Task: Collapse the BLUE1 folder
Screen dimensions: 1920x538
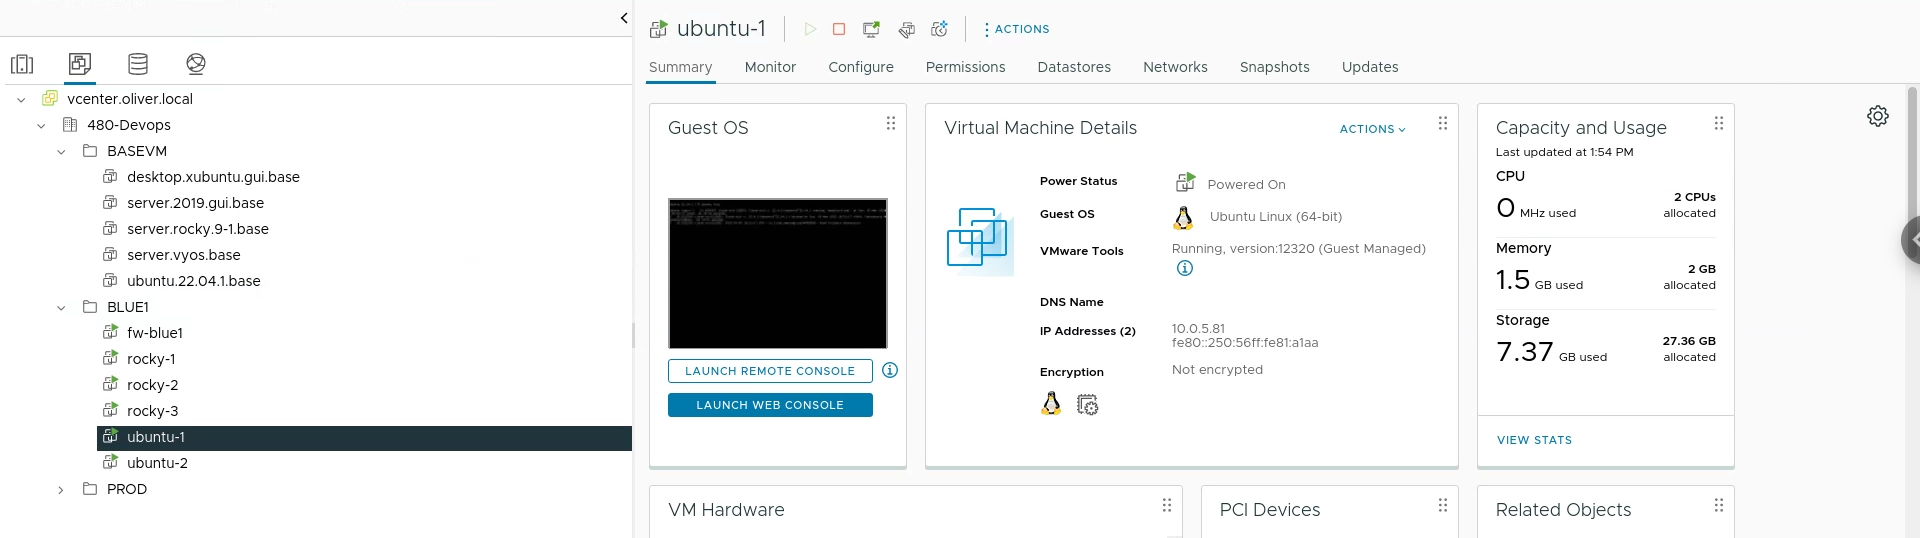Action: [61, 307]
